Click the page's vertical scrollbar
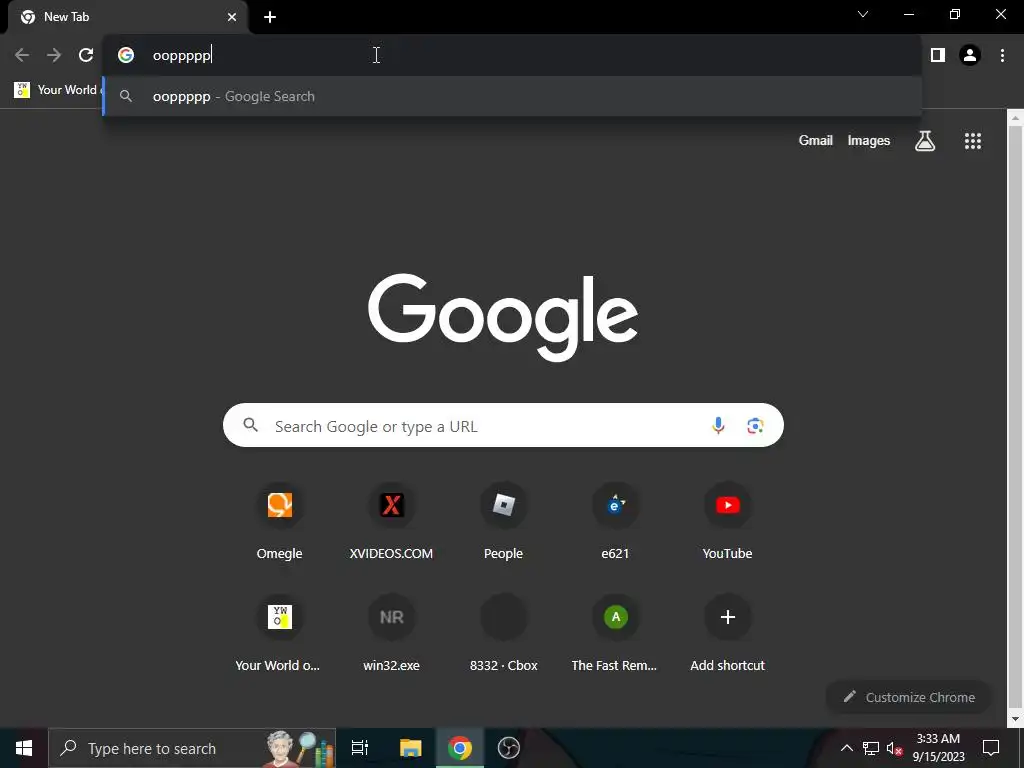 tap(1015, 418)
